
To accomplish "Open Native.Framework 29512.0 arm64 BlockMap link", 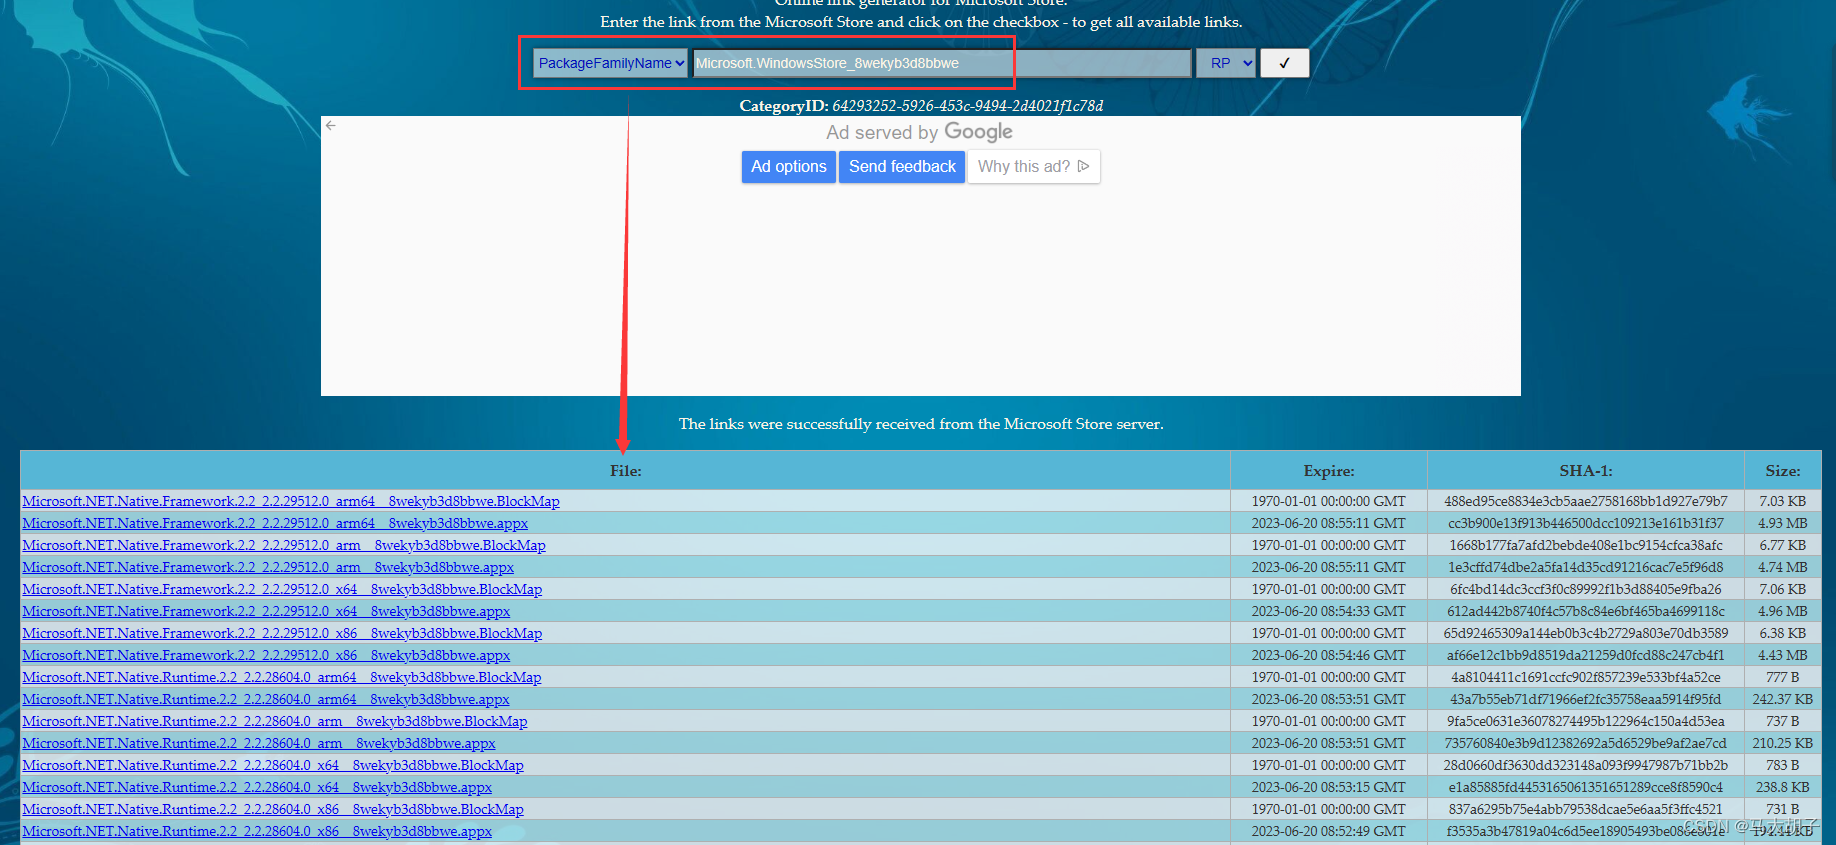I will pos(291,501).
